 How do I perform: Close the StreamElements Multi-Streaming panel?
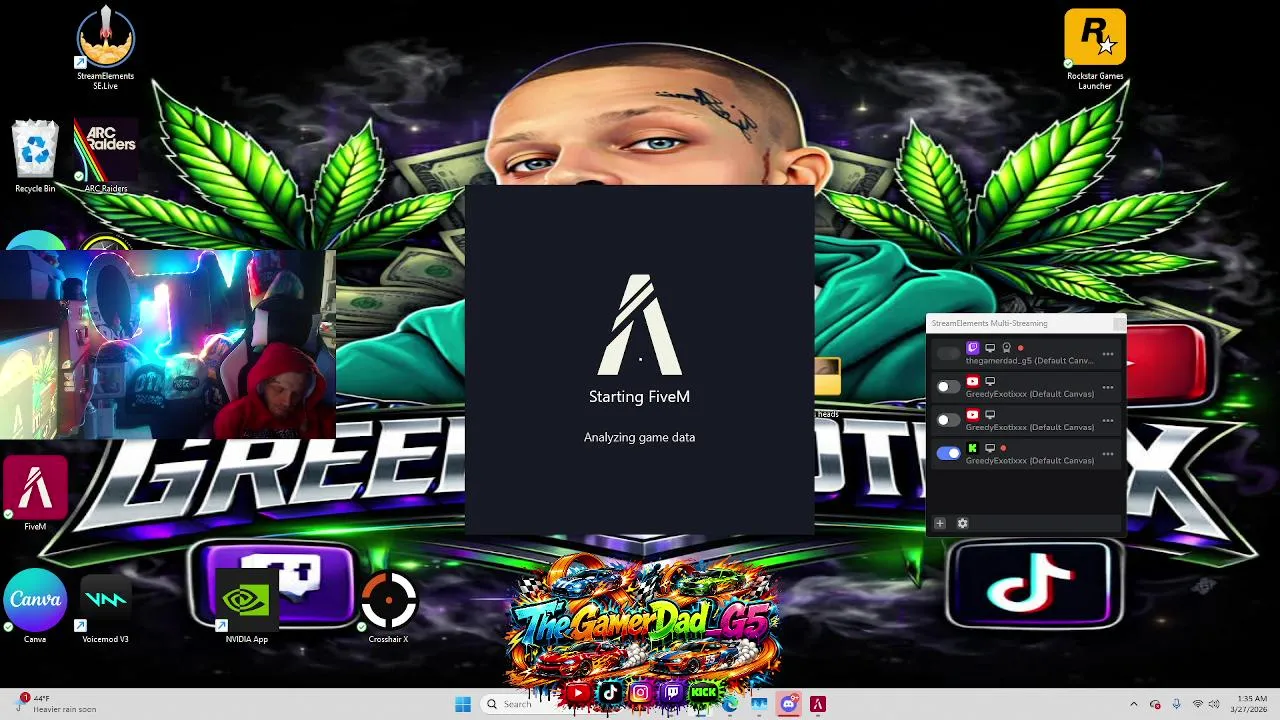[1118, 323]
